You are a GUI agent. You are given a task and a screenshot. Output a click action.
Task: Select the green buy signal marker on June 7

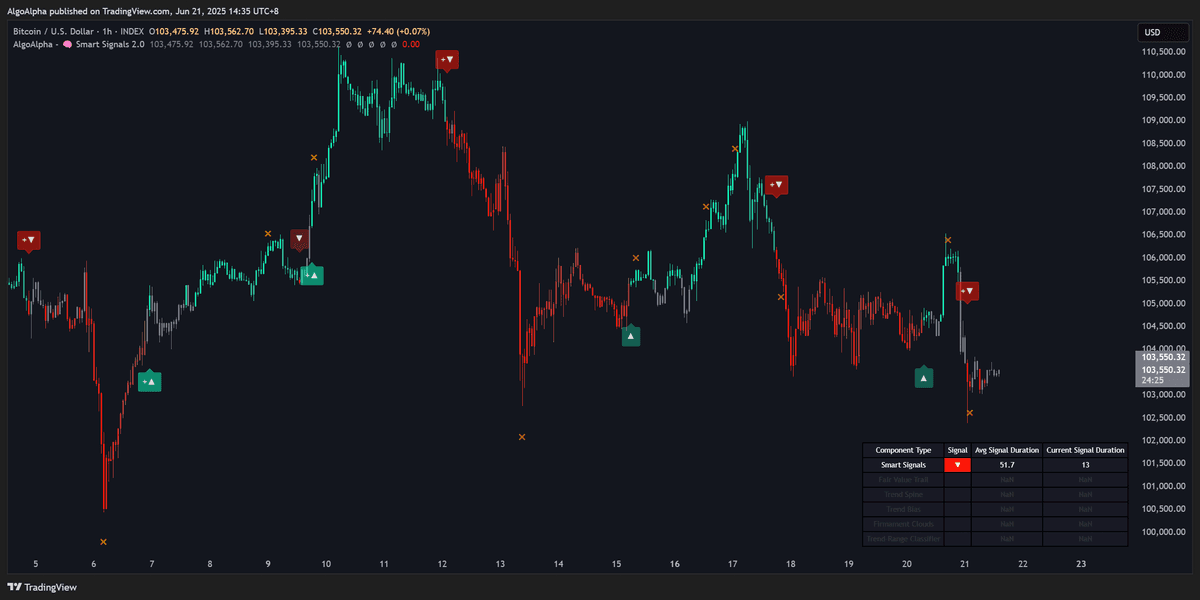coord(150,381)
